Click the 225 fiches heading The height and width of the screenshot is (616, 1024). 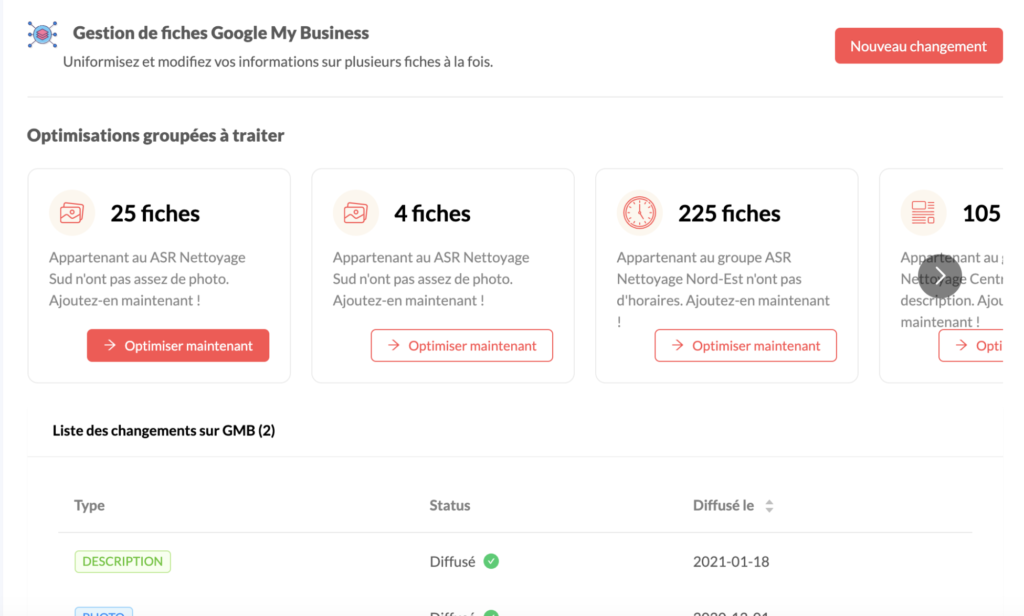pyautogui.click(x=729, y=214)
